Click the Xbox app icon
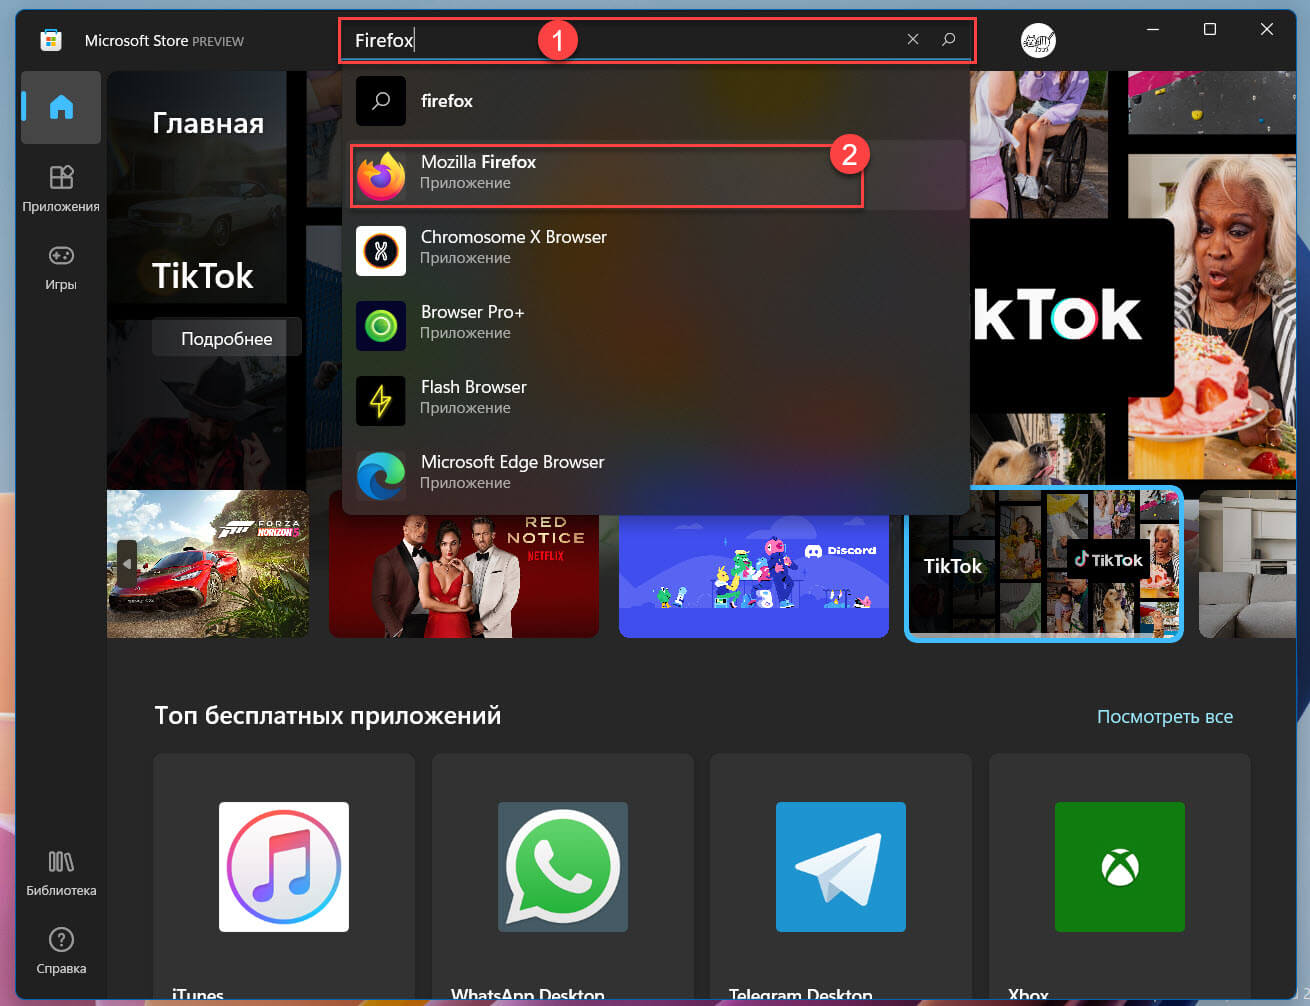Image resolution: width=1310 pixels, height=1006 pixels. pyautogui.click(x=1120, y=867)
